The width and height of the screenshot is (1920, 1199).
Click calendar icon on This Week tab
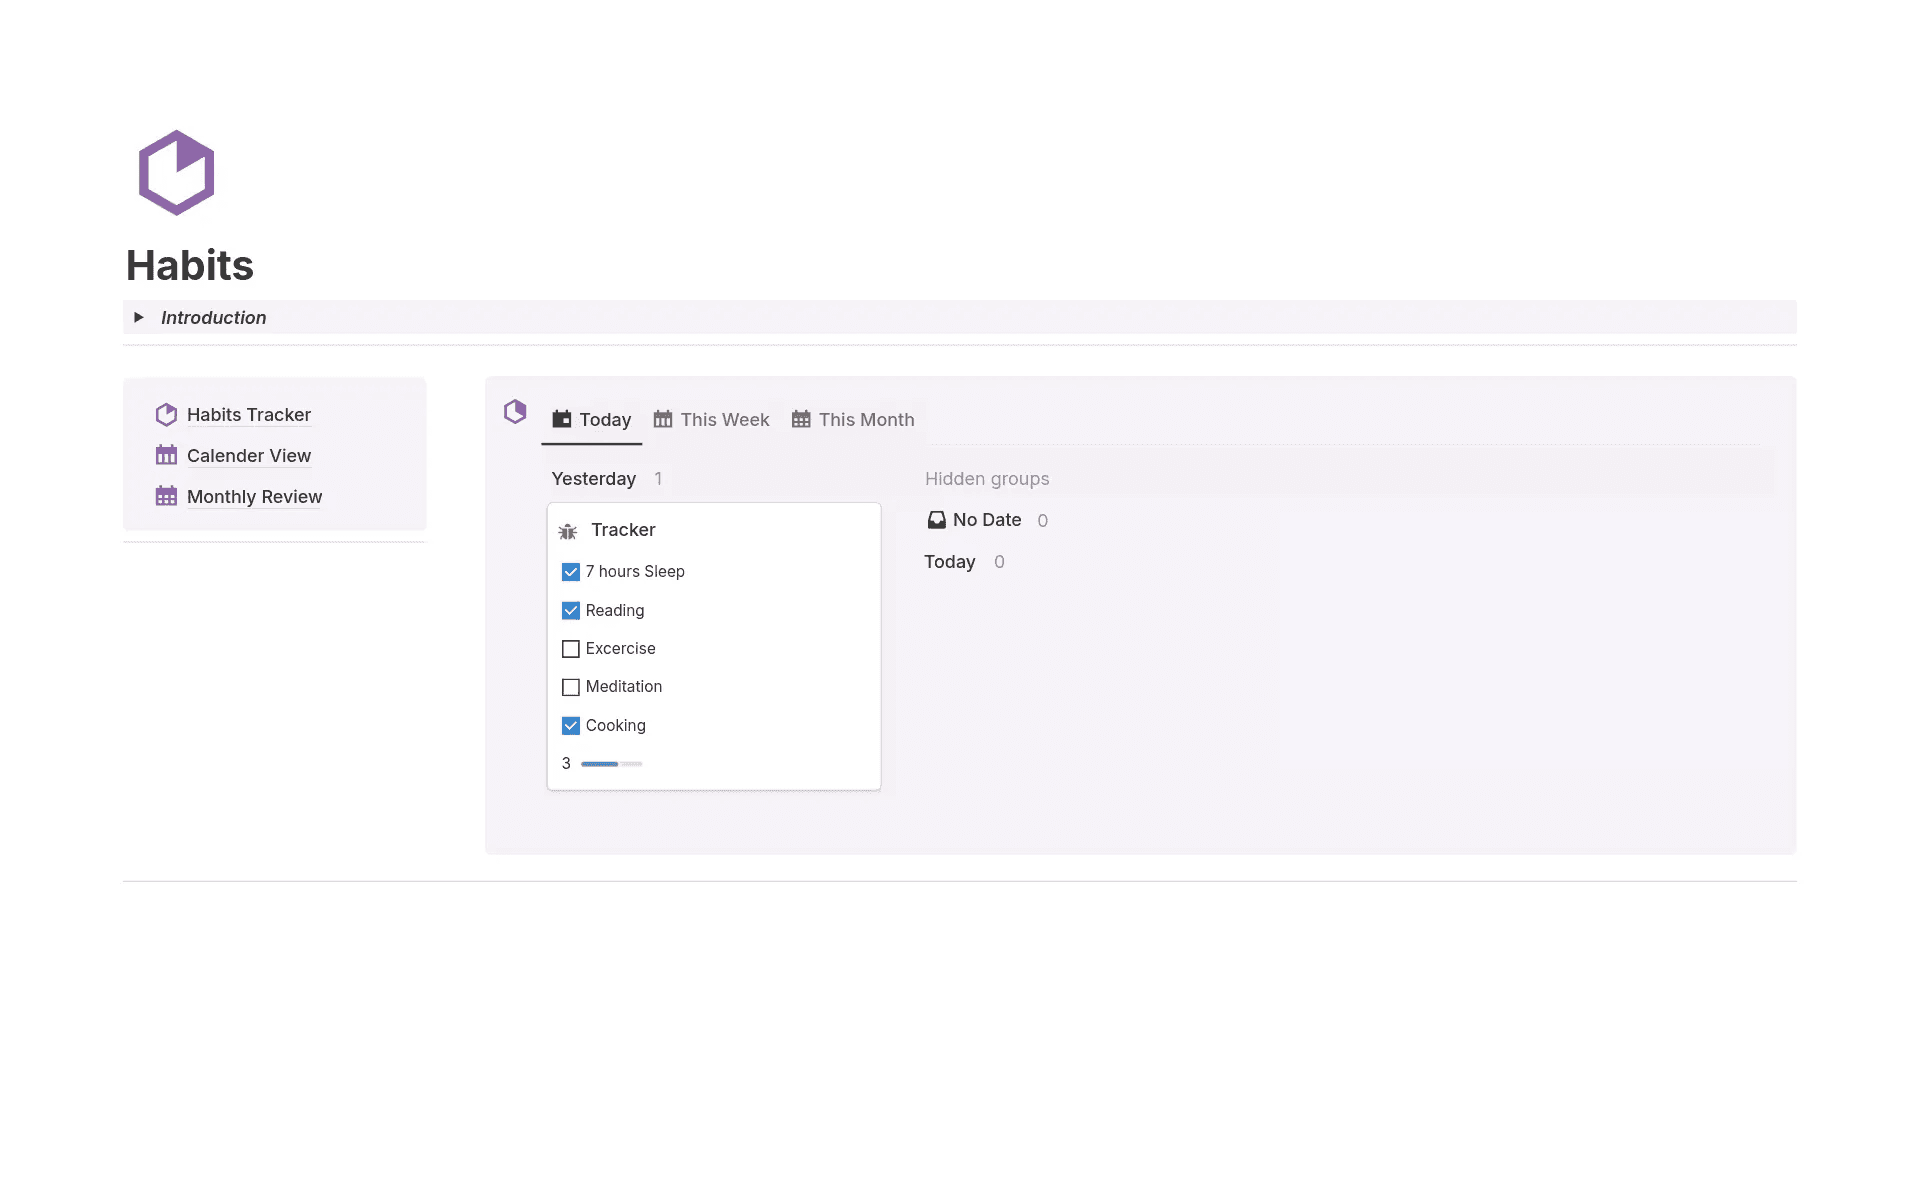pos(663,420)
